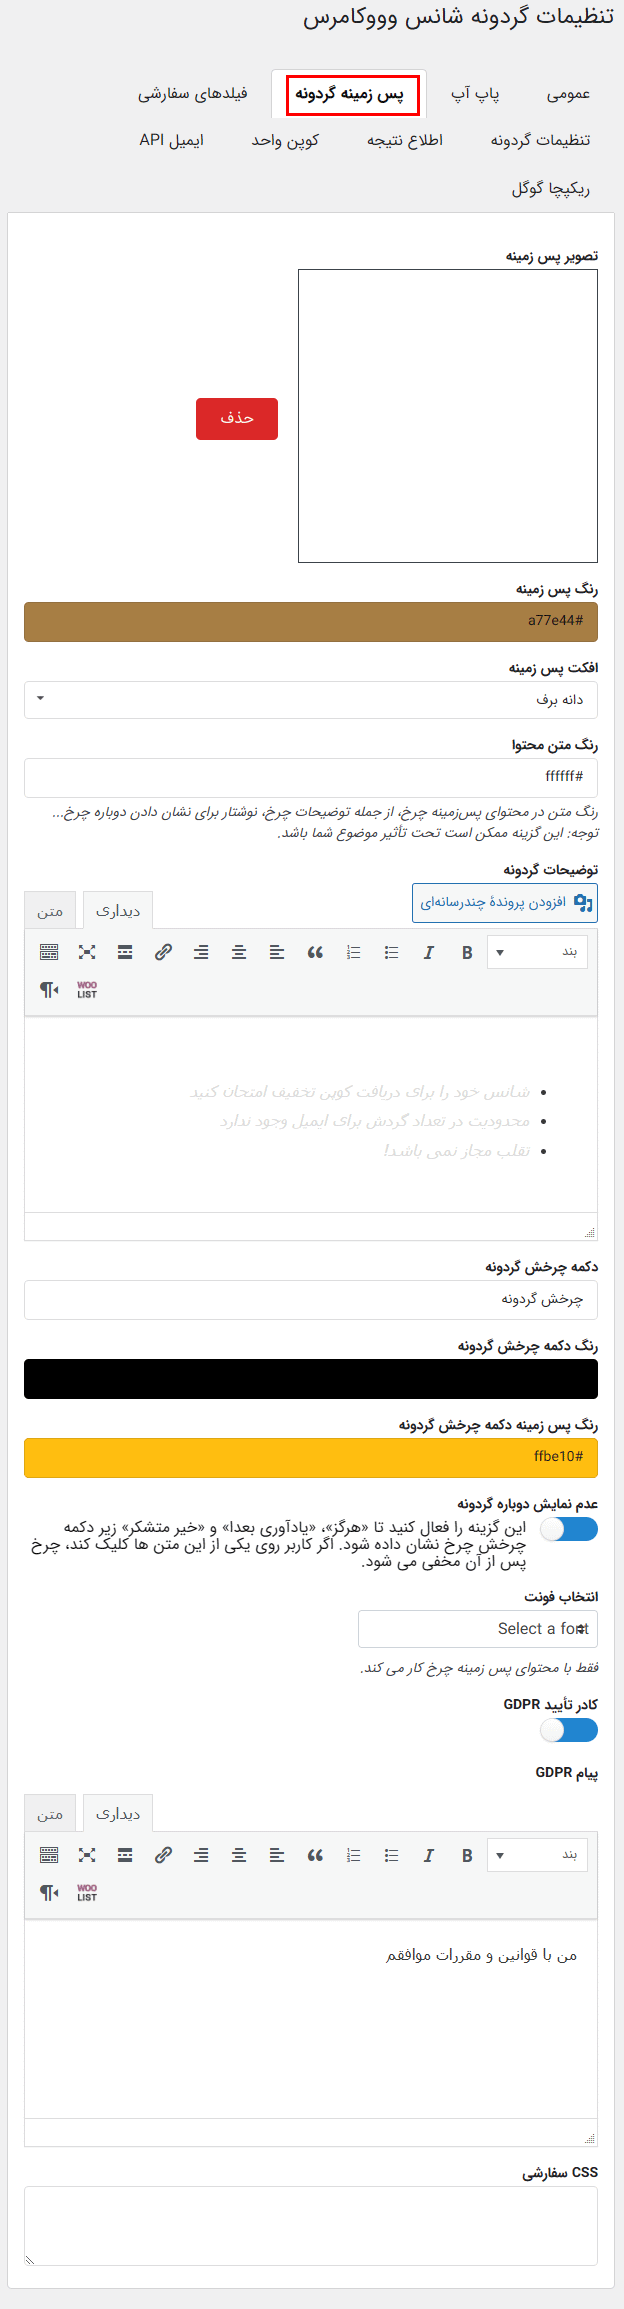The image size is (624, 2309).
Task: Switch GDPR message editor to دیداری tab
Action: click(x=118, y=1813)
